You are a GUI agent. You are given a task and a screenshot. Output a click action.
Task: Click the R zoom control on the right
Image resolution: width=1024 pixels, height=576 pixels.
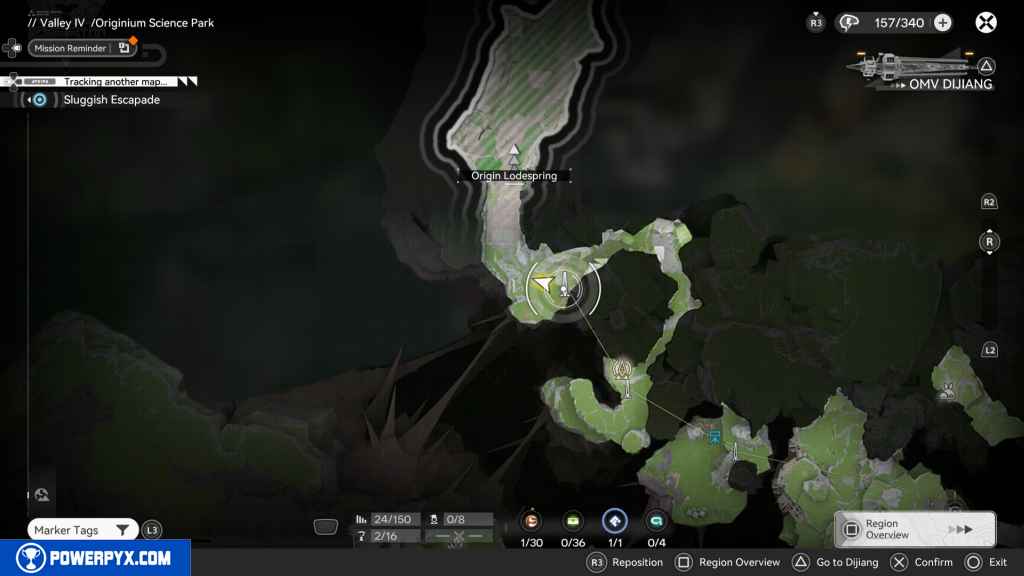click(989, 242)
